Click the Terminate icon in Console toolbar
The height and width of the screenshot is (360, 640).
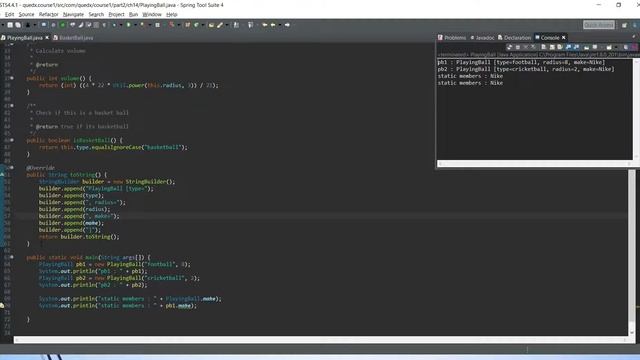pos(518,47)
